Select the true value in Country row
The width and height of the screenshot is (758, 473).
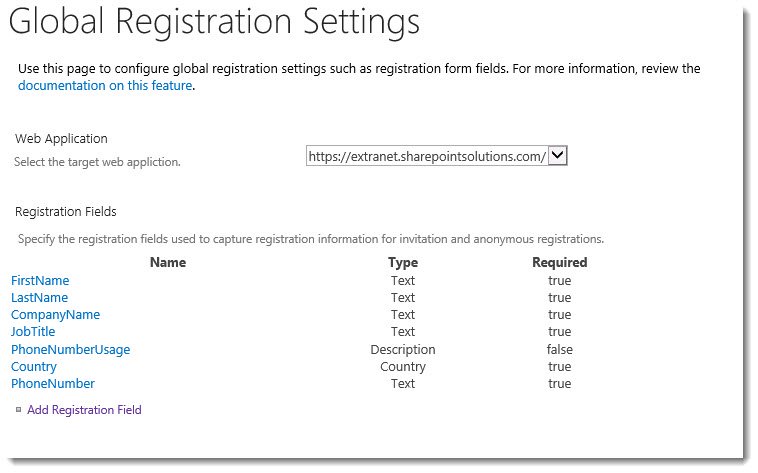coord(559,367)
